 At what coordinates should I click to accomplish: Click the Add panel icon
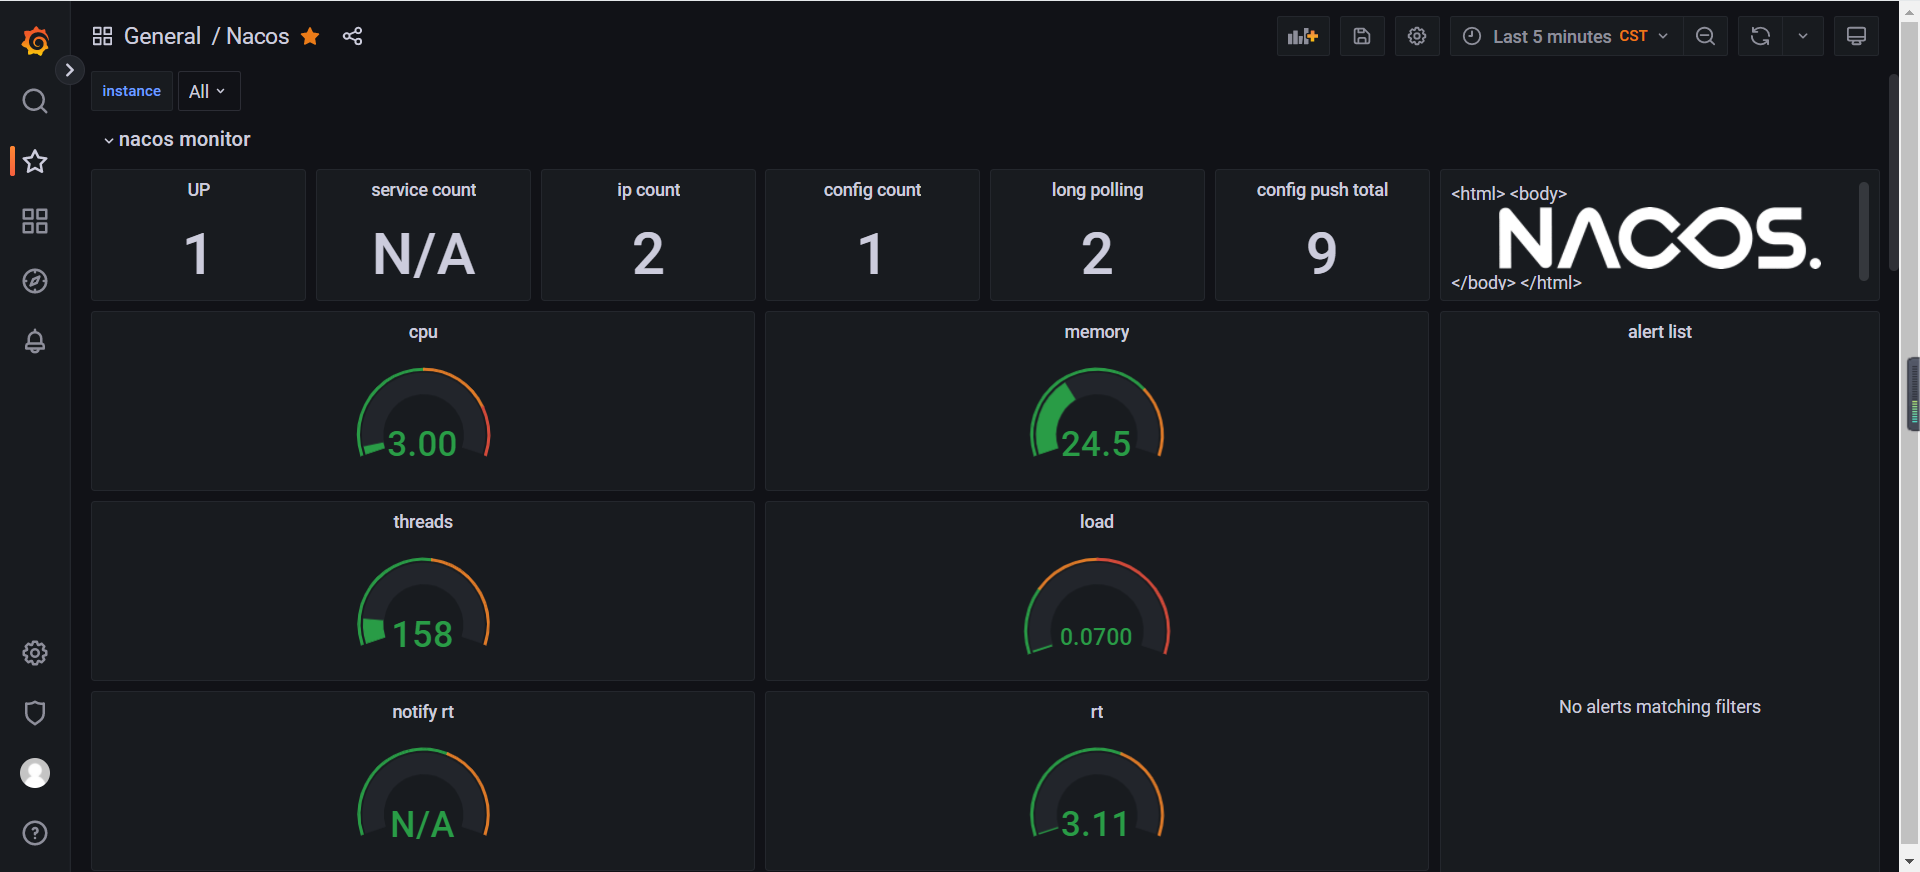[x=1302, y=37]
